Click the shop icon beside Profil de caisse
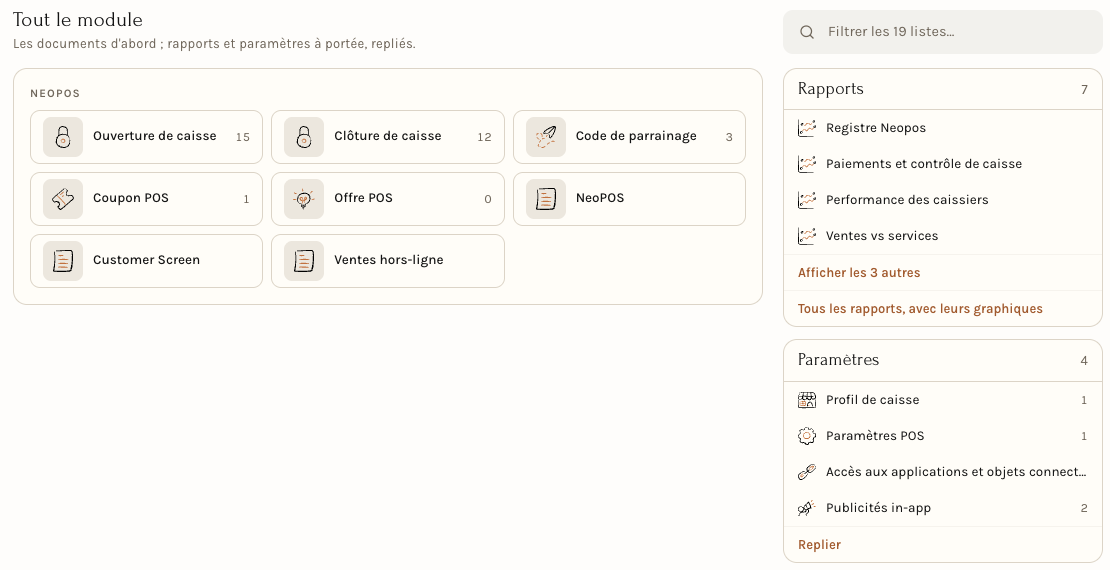Screen dimensions: 1110x570 click(807, 400)
